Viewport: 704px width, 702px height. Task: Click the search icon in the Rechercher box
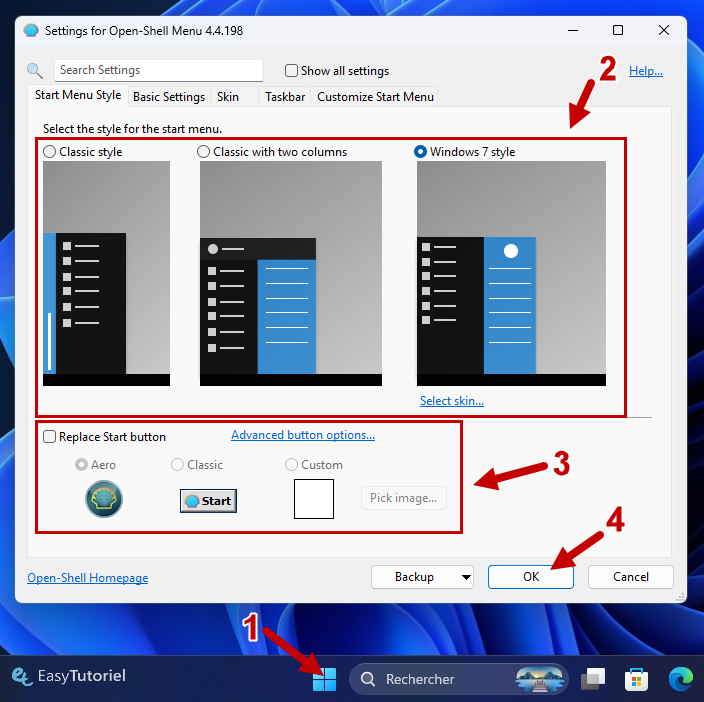click(x=368, y=679)
